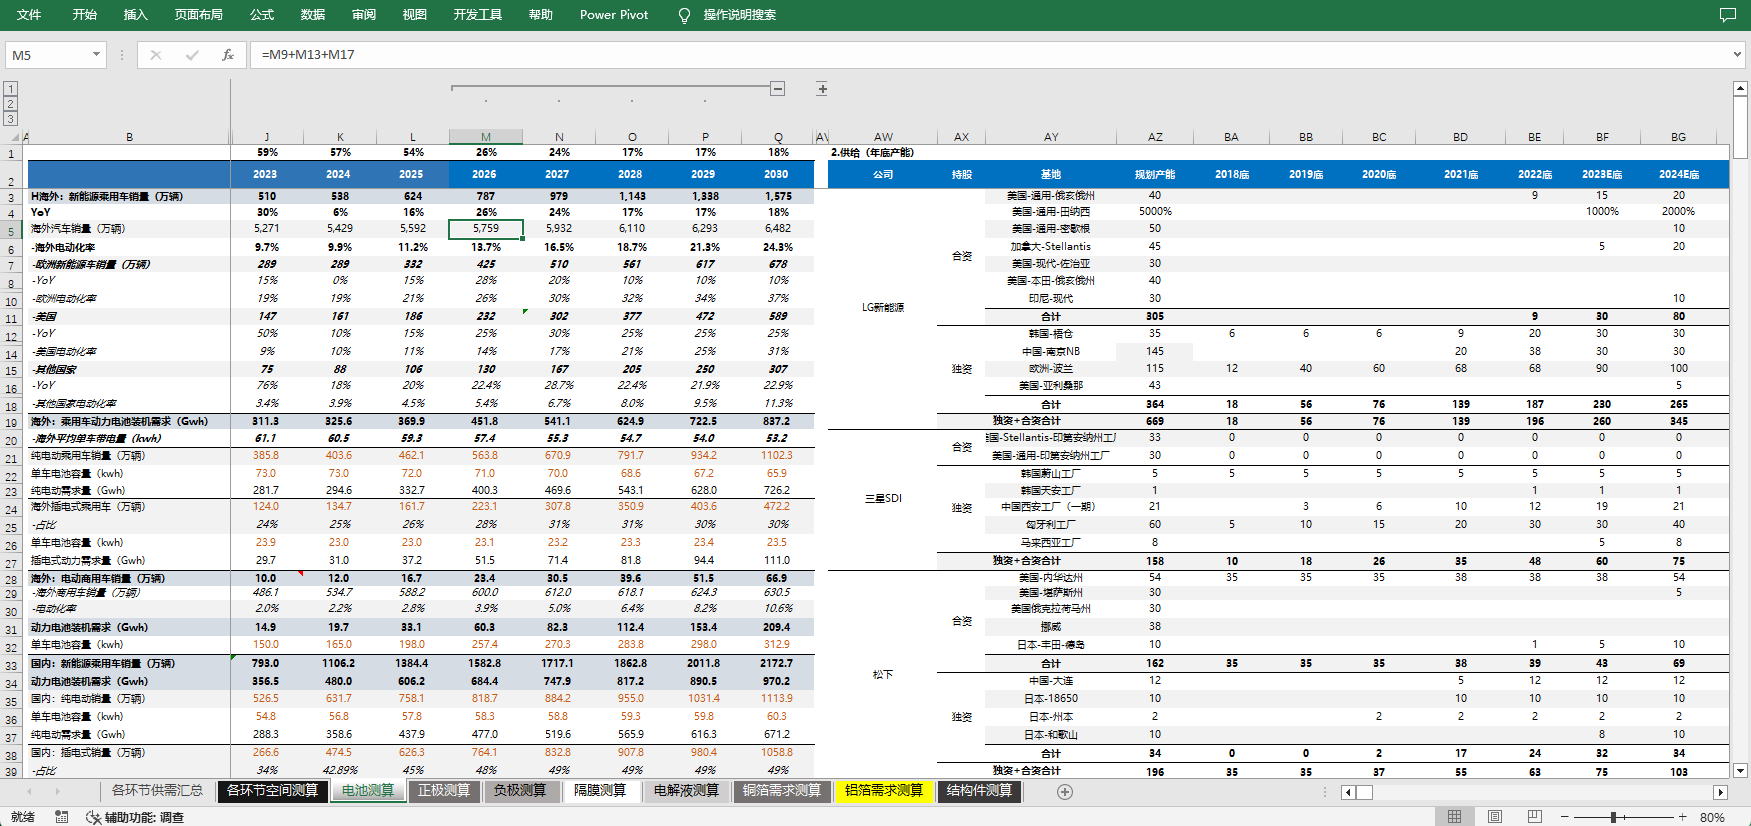Image resolution: width=1751 pixels, height=826 pixels.
Task: Select cell 5,759 in 2026 column
Action: coord(486,229)
